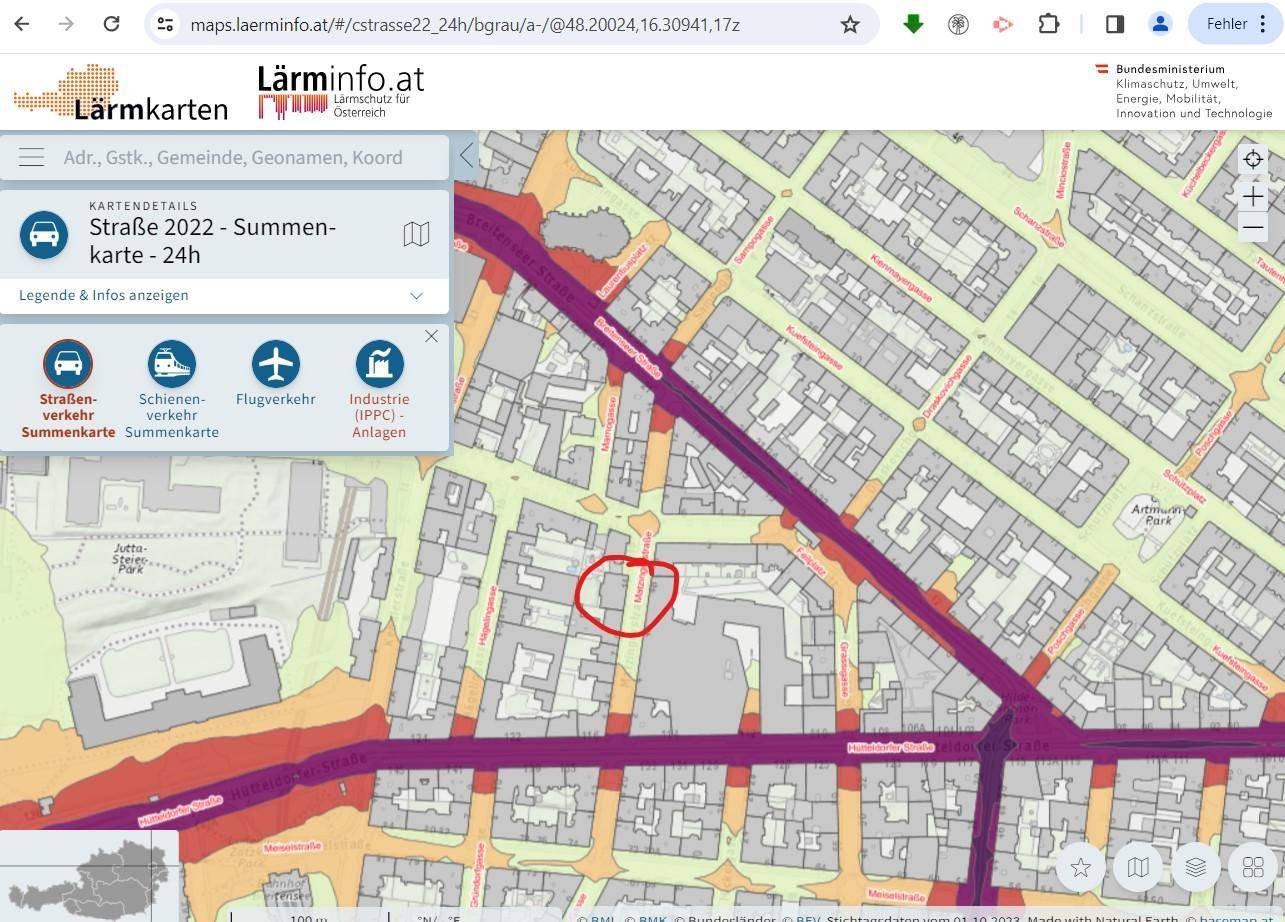Open the Lärminfo.at logo link

point(341,92)
